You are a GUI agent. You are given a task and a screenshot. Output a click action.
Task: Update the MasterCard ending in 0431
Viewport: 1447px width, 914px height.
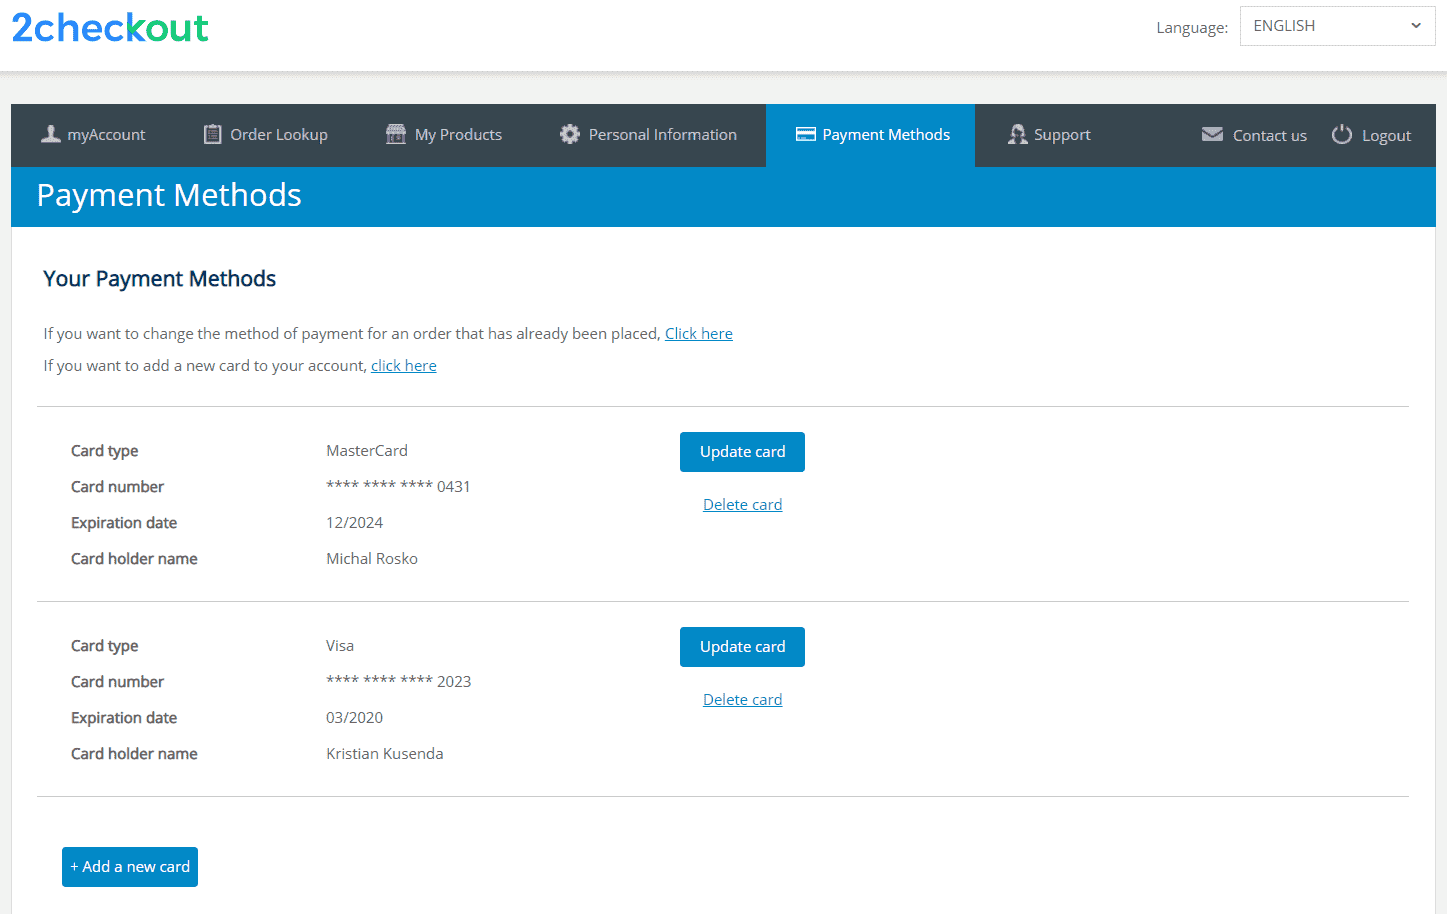pos(742,451)
